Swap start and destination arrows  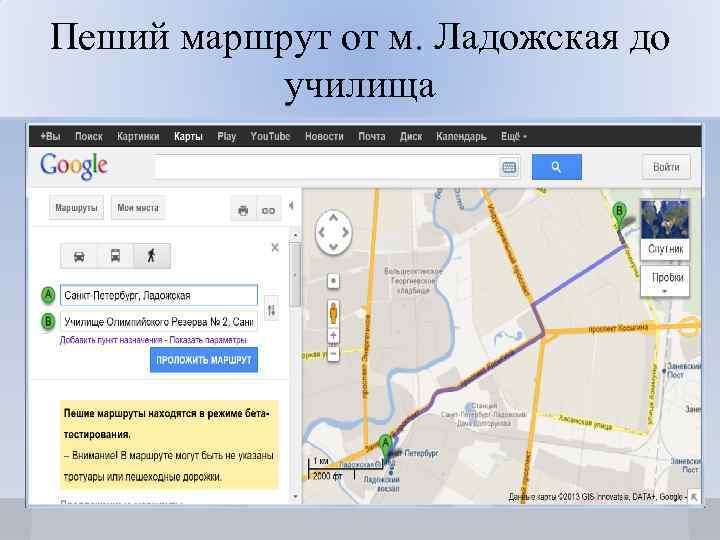tap(271, 310)
